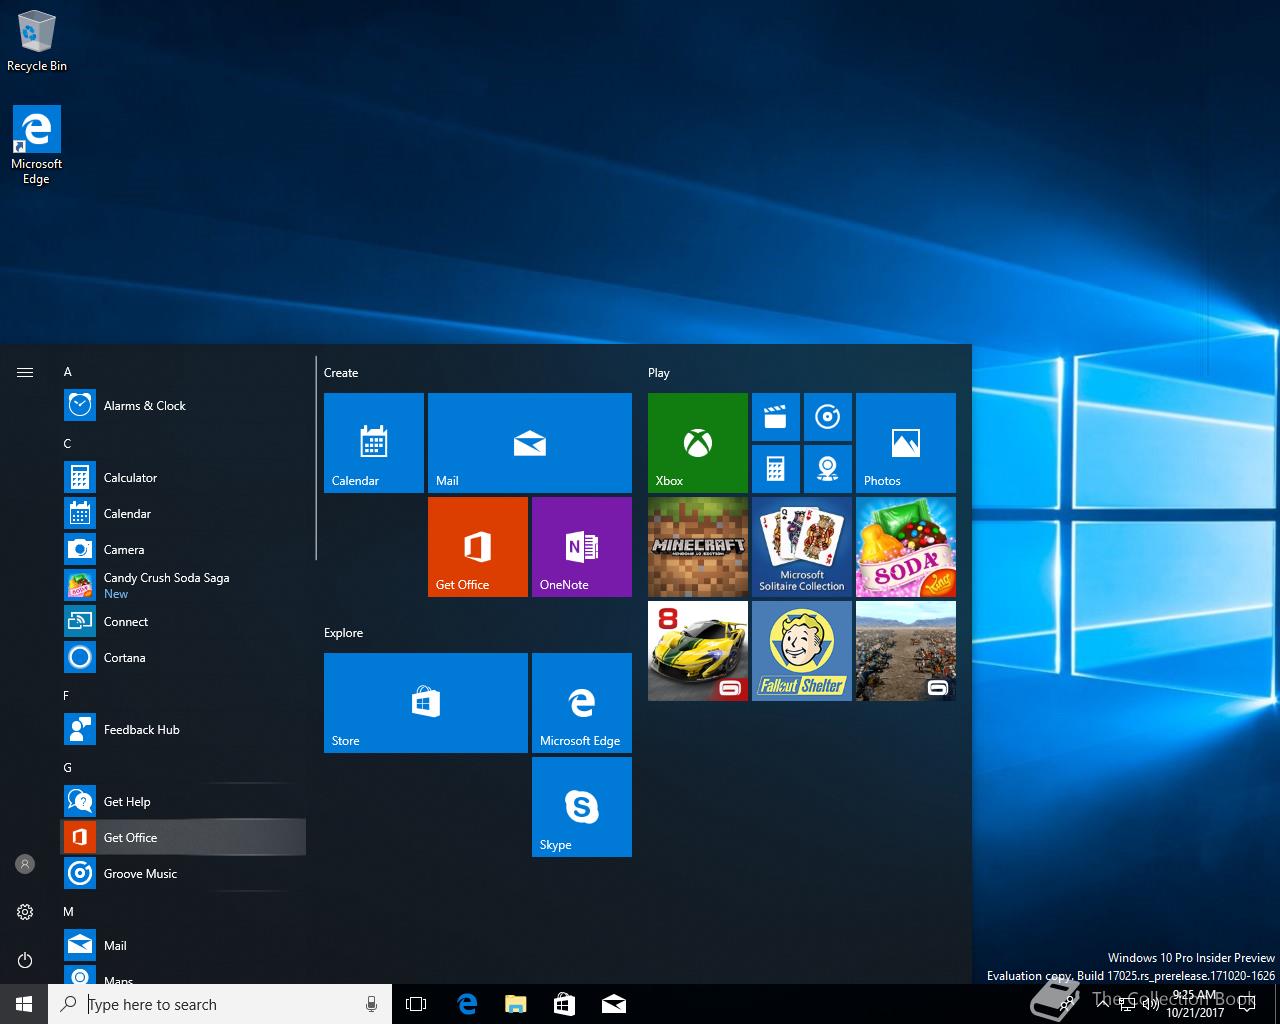
Task: Open the Store icon on the taskbar
Action: (565, 1004)
